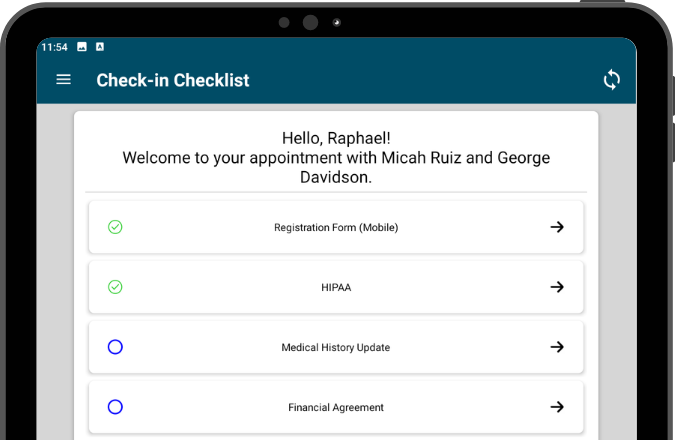Tap the 'A' keyboard icon in status bar
675x440 pixels.
[x=100, y=47]
